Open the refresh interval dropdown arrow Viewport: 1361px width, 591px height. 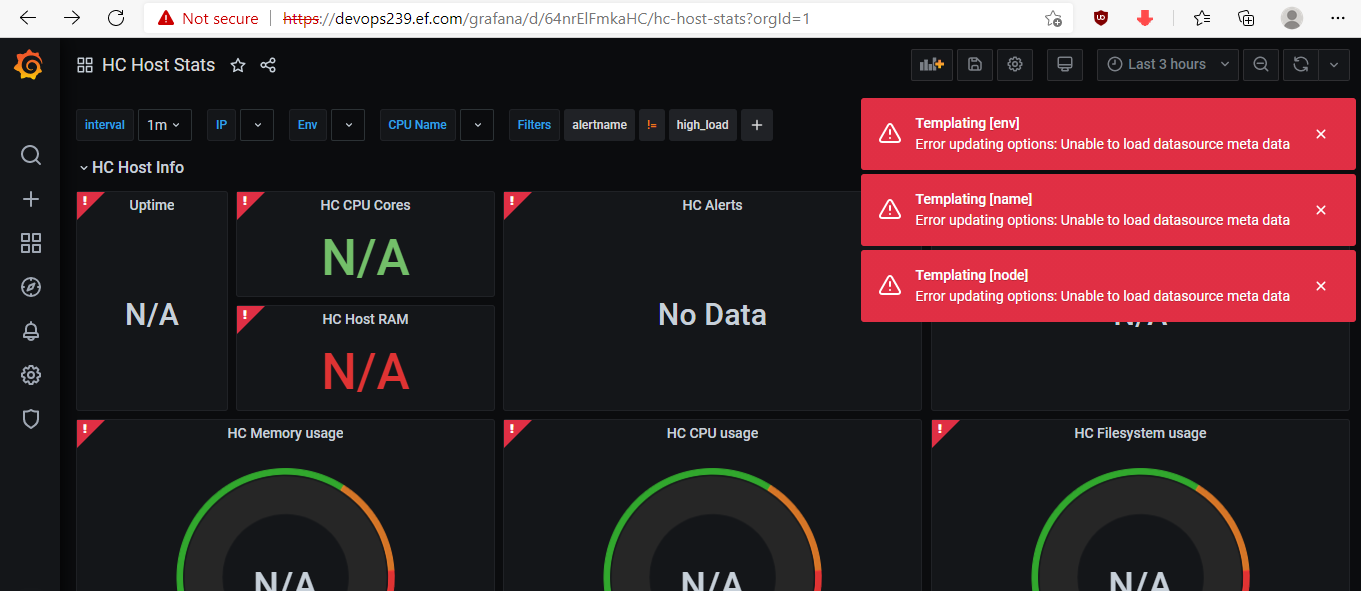pyautogui.click(x=1334, y=65)
